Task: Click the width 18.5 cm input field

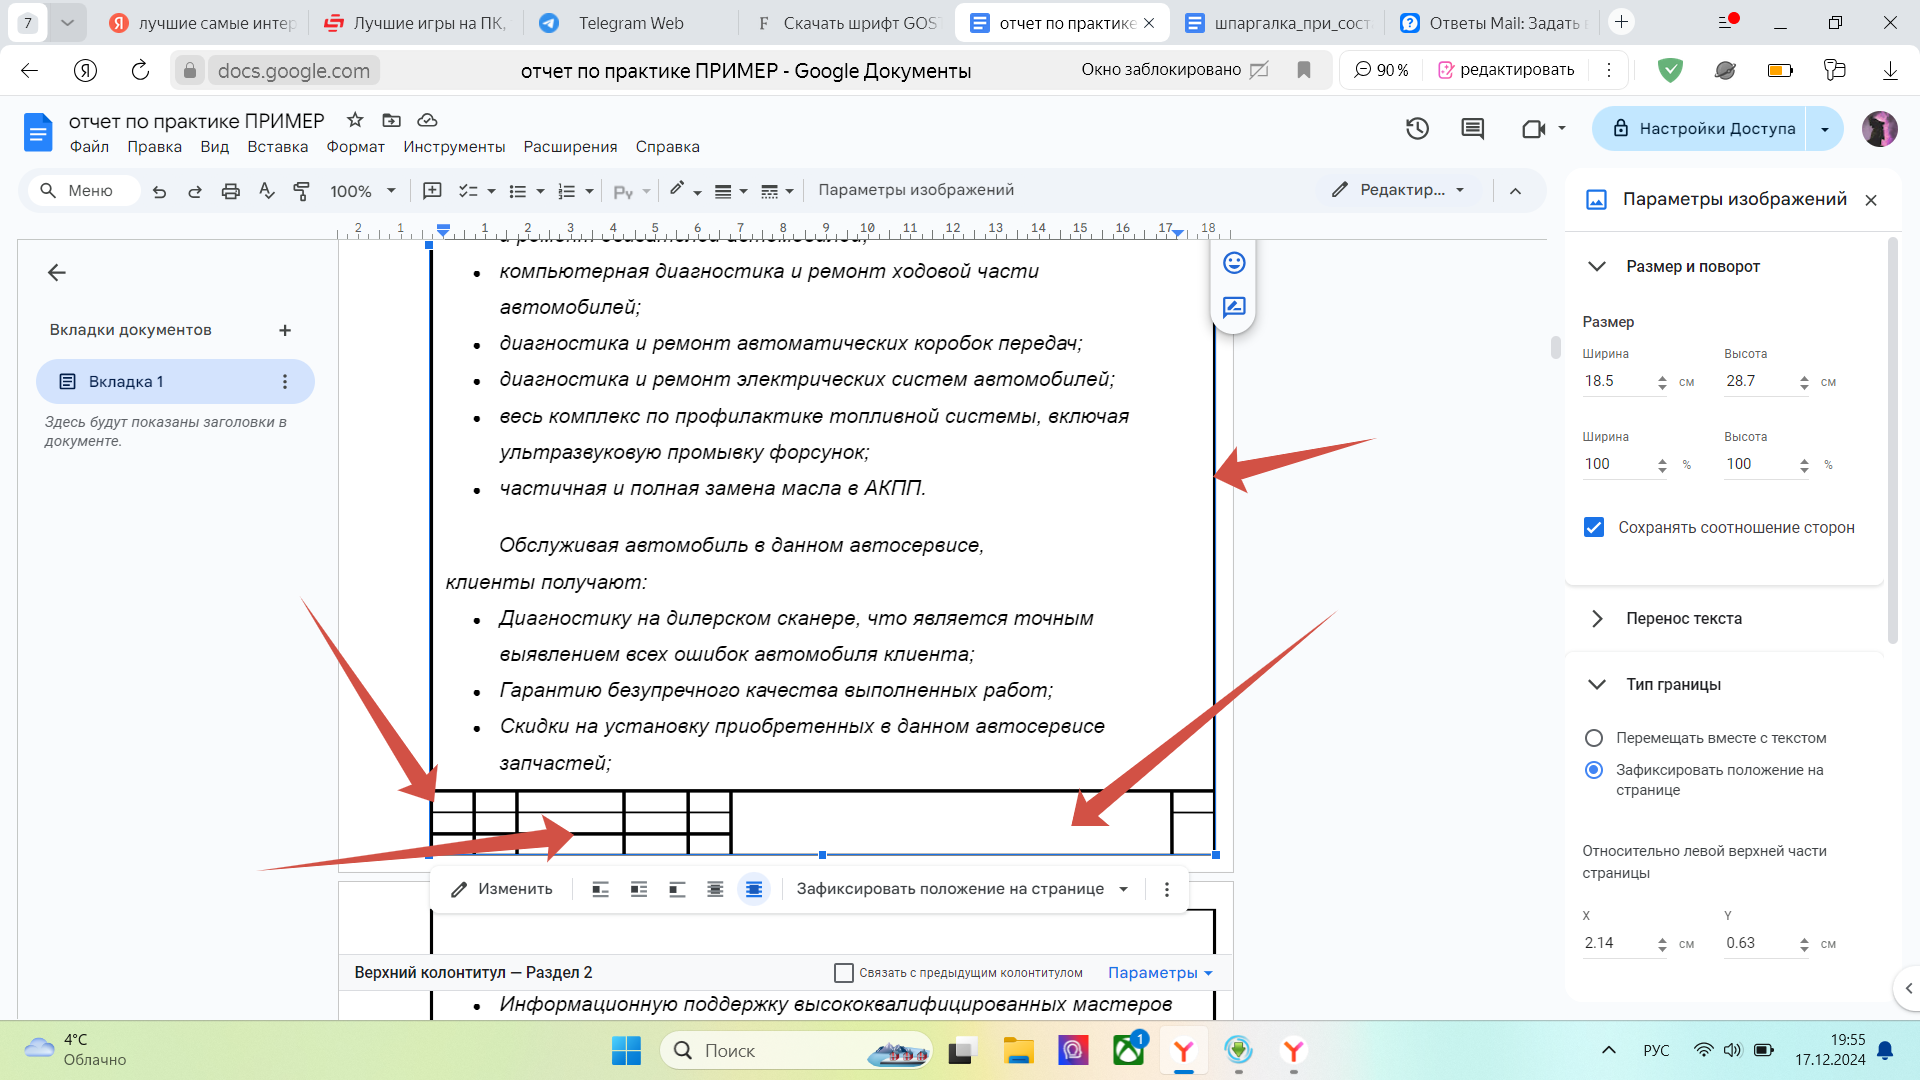Action: coord(1618,381)
